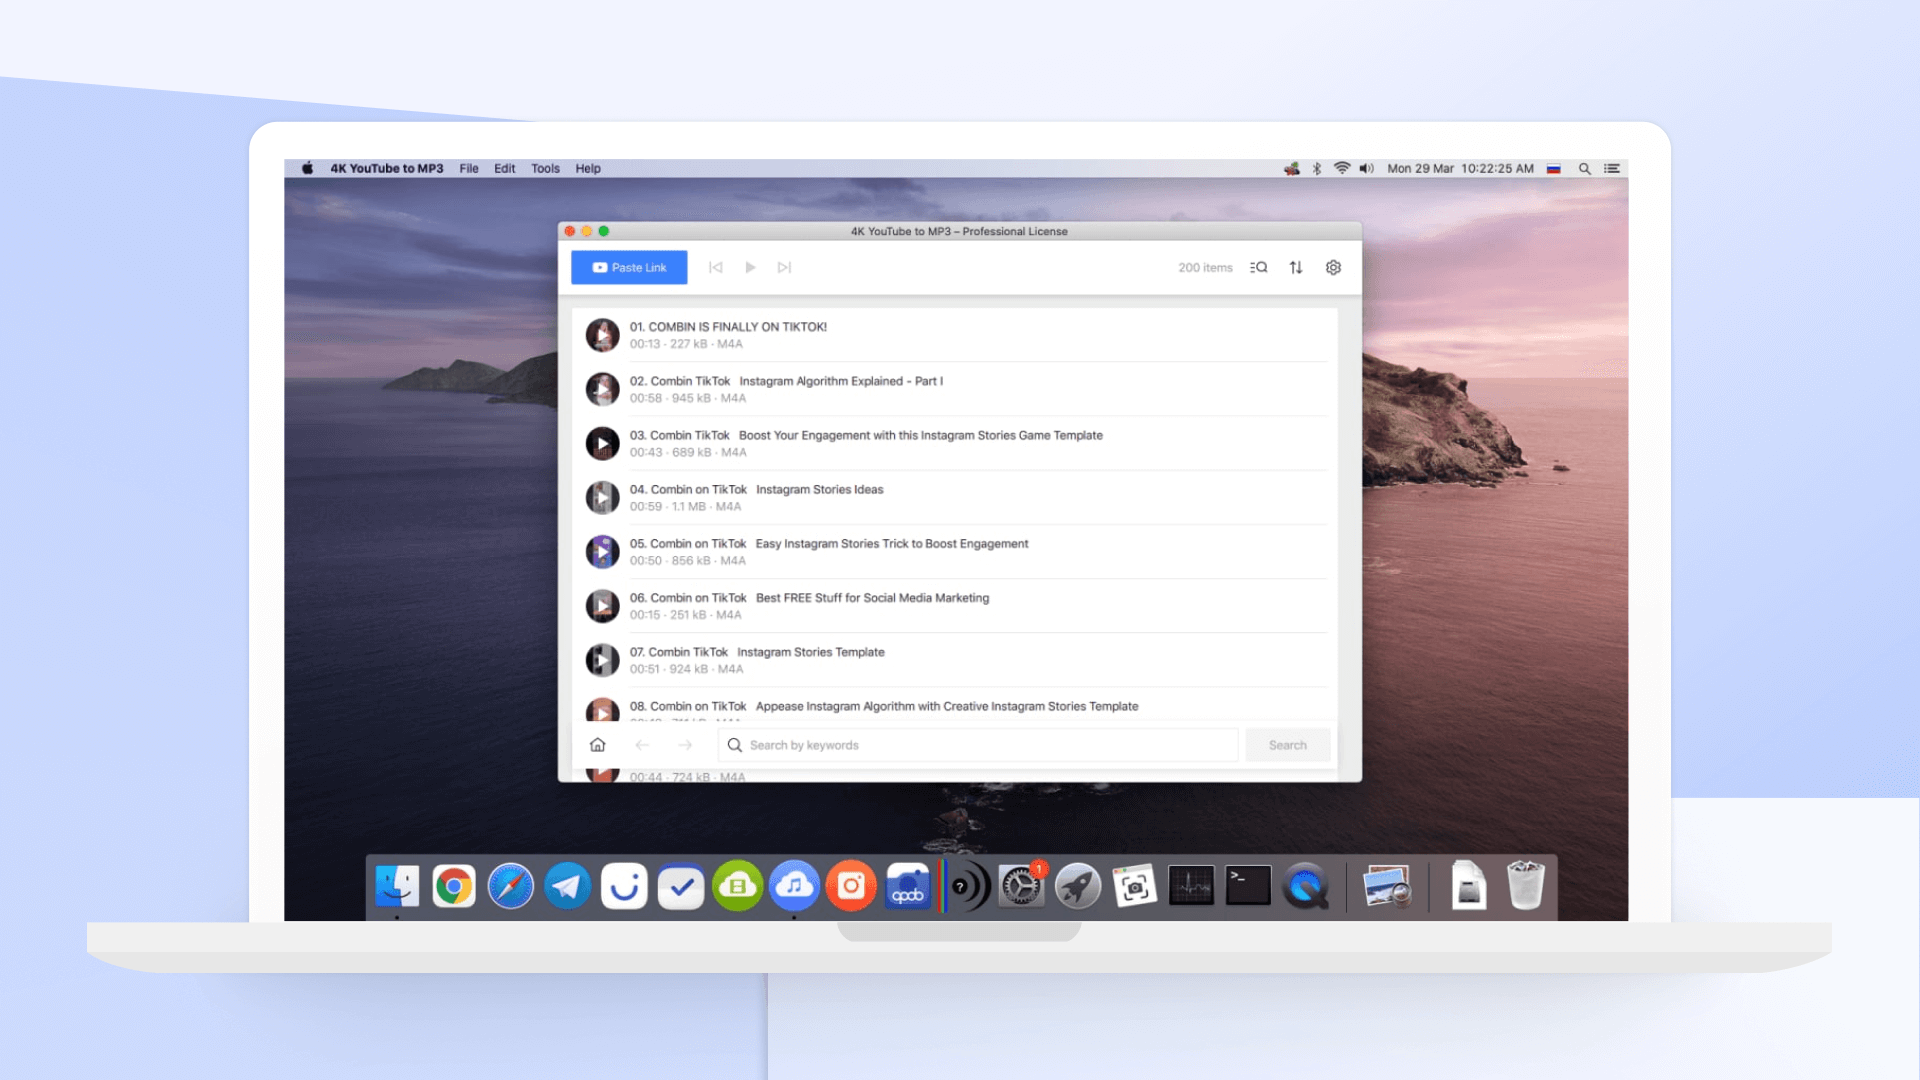Select the play button in toolbar

750,268
